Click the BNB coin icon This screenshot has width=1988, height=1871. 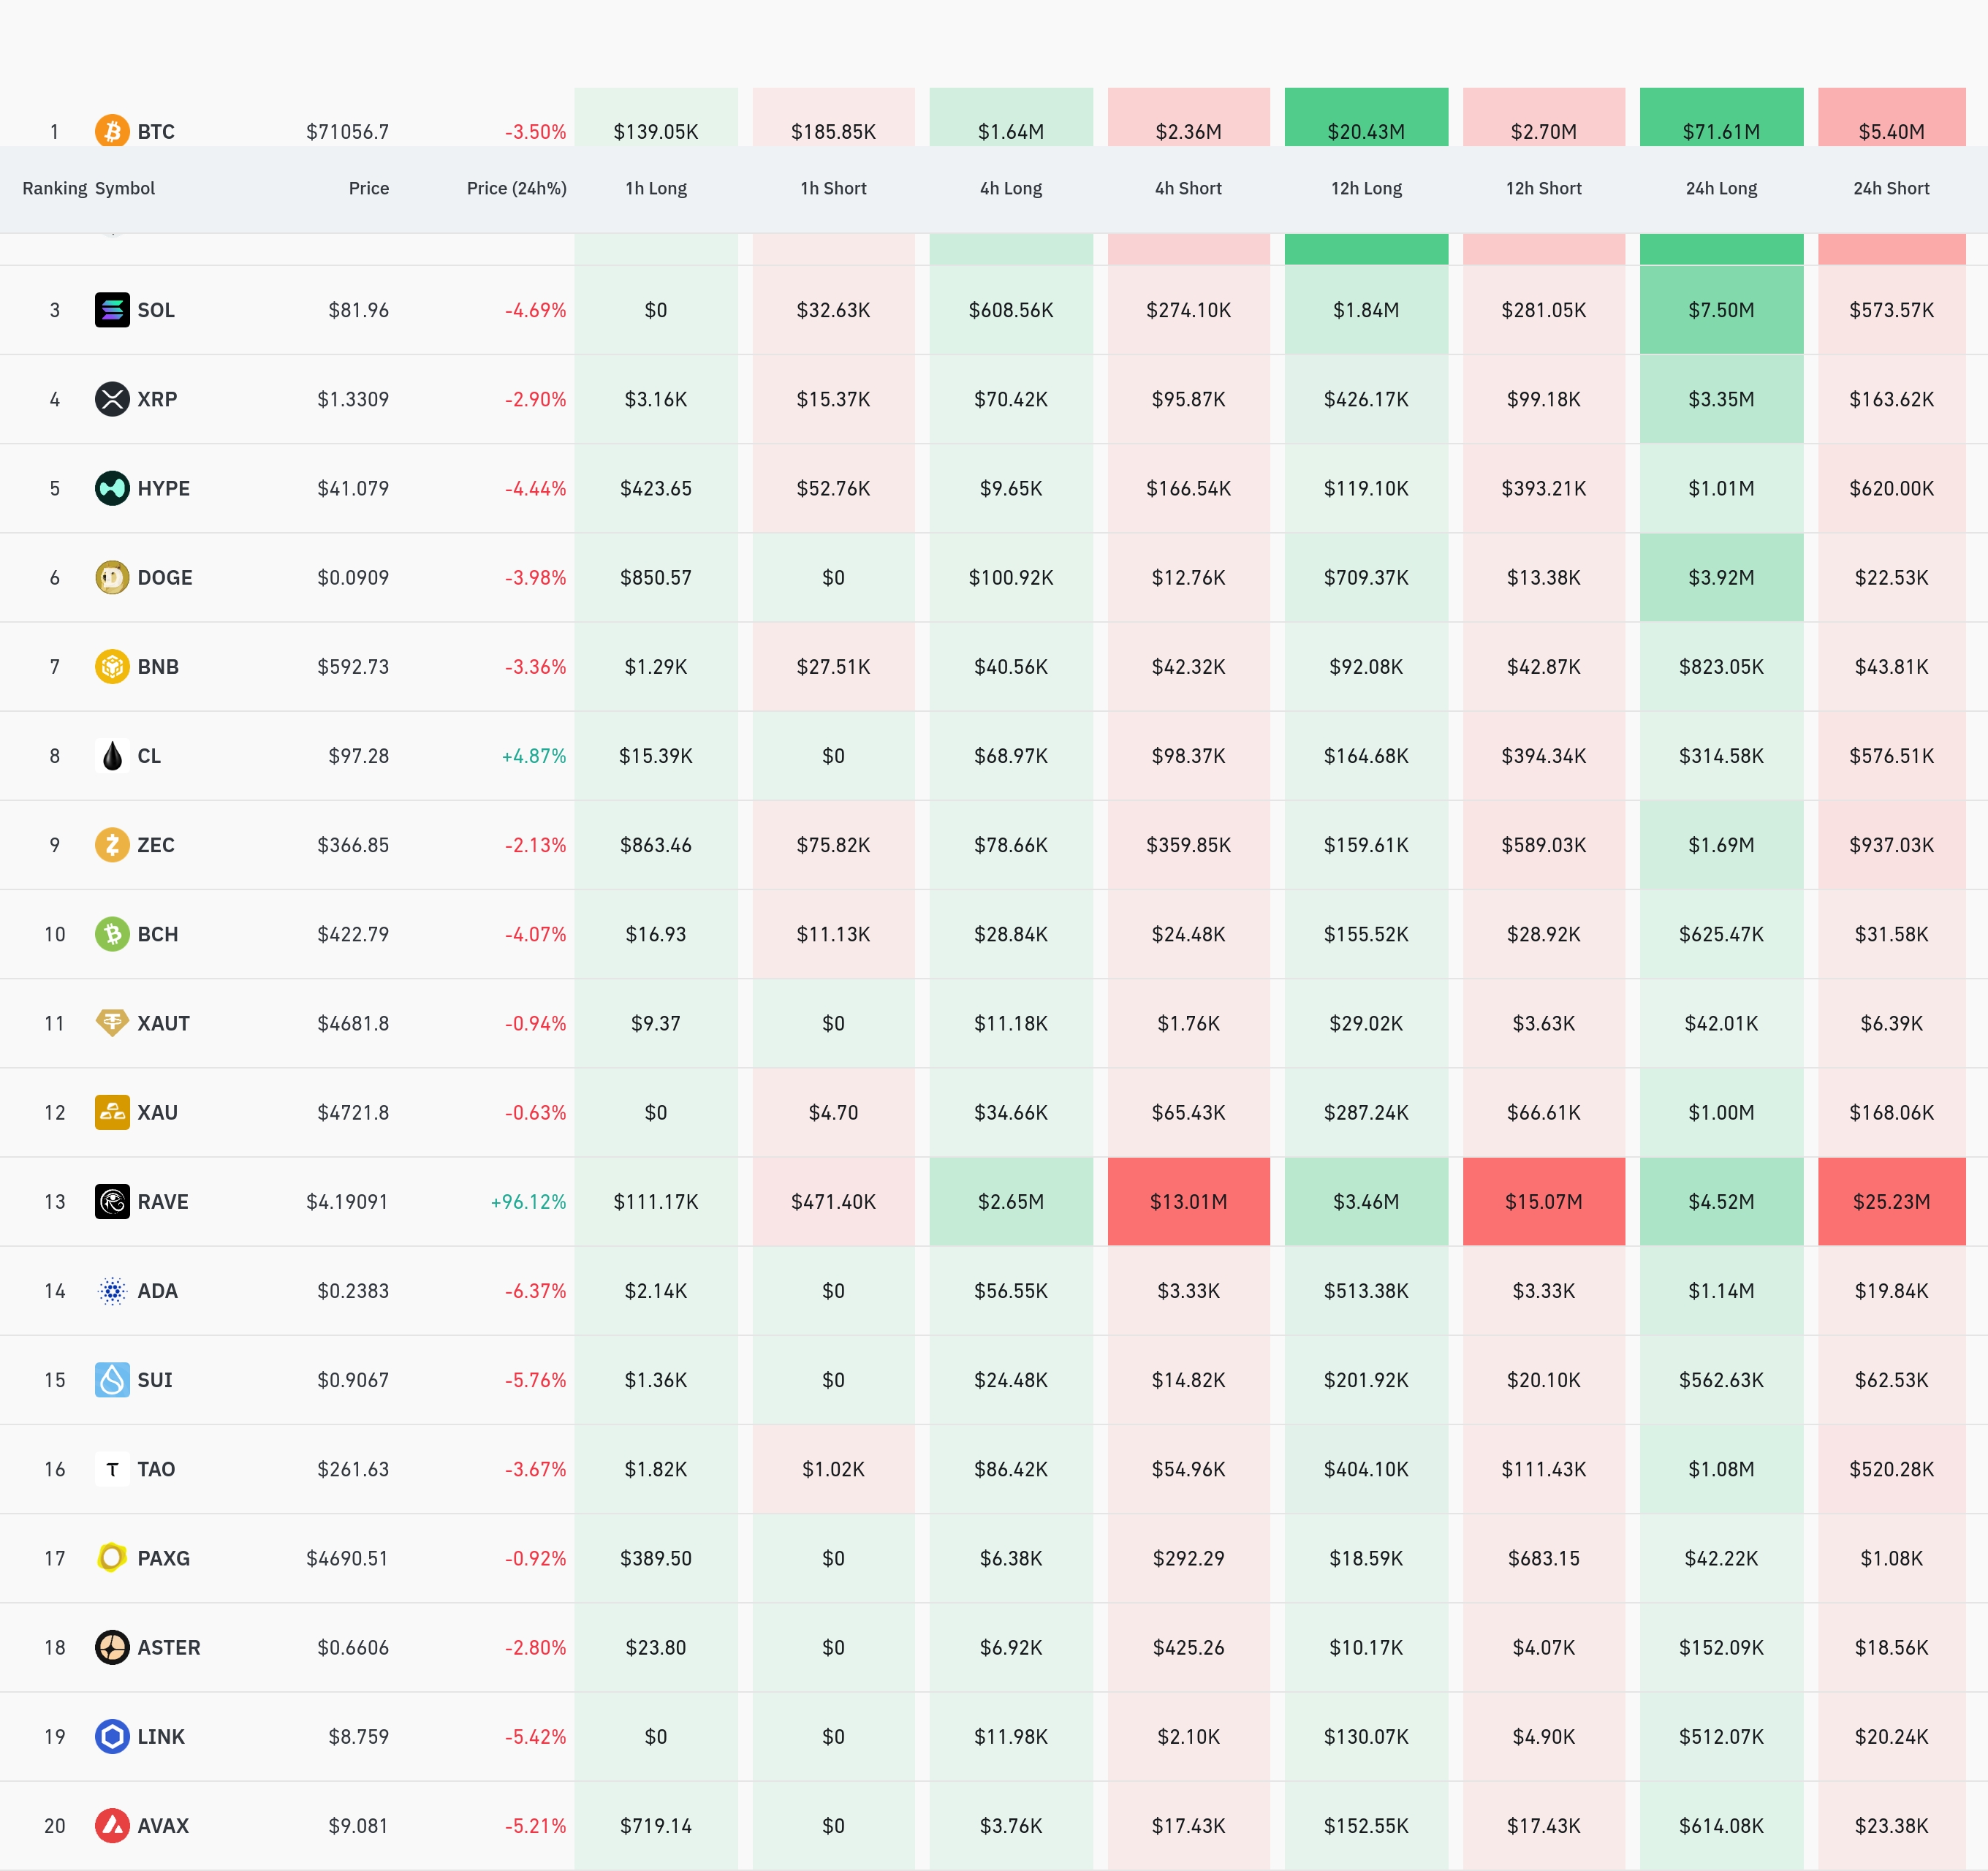(x=112, y=666)
